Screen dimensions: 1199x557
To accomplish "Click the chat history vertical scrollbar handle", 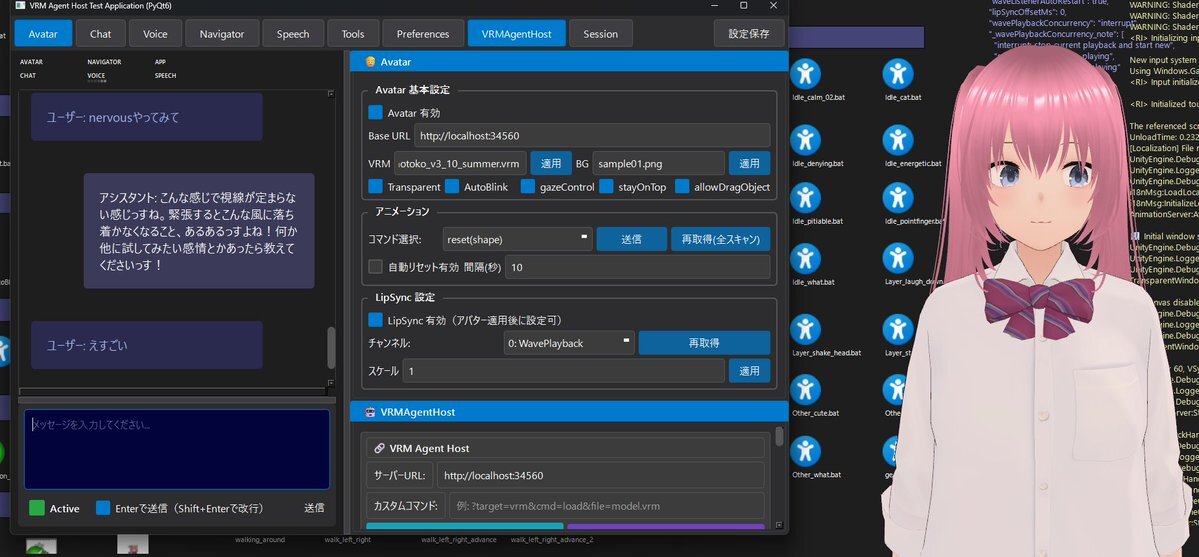I will pos(331,348).
